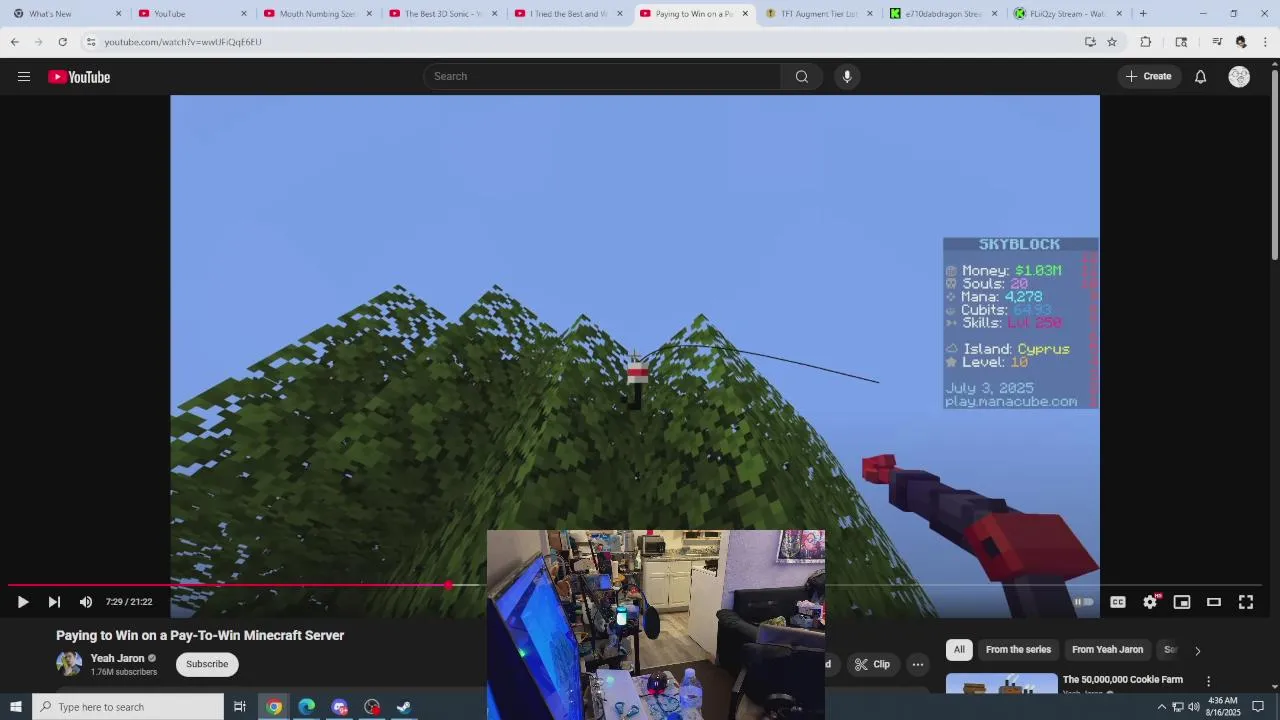Image resolution: width=1280 pixels, height=720 pixels.
Task: Switch to miniplayer mode
Action: pyautogui.click(x=1182, y=602)
